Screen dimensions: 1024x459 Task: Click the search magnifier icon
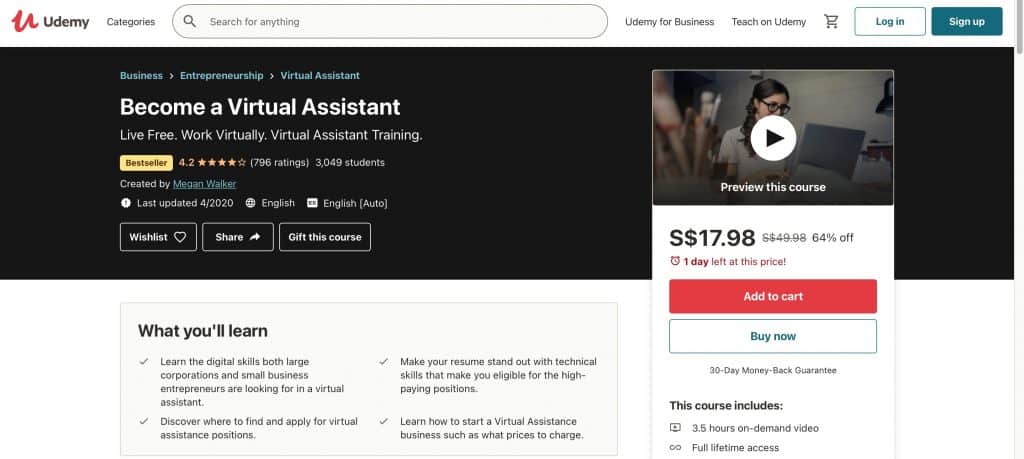190,22
